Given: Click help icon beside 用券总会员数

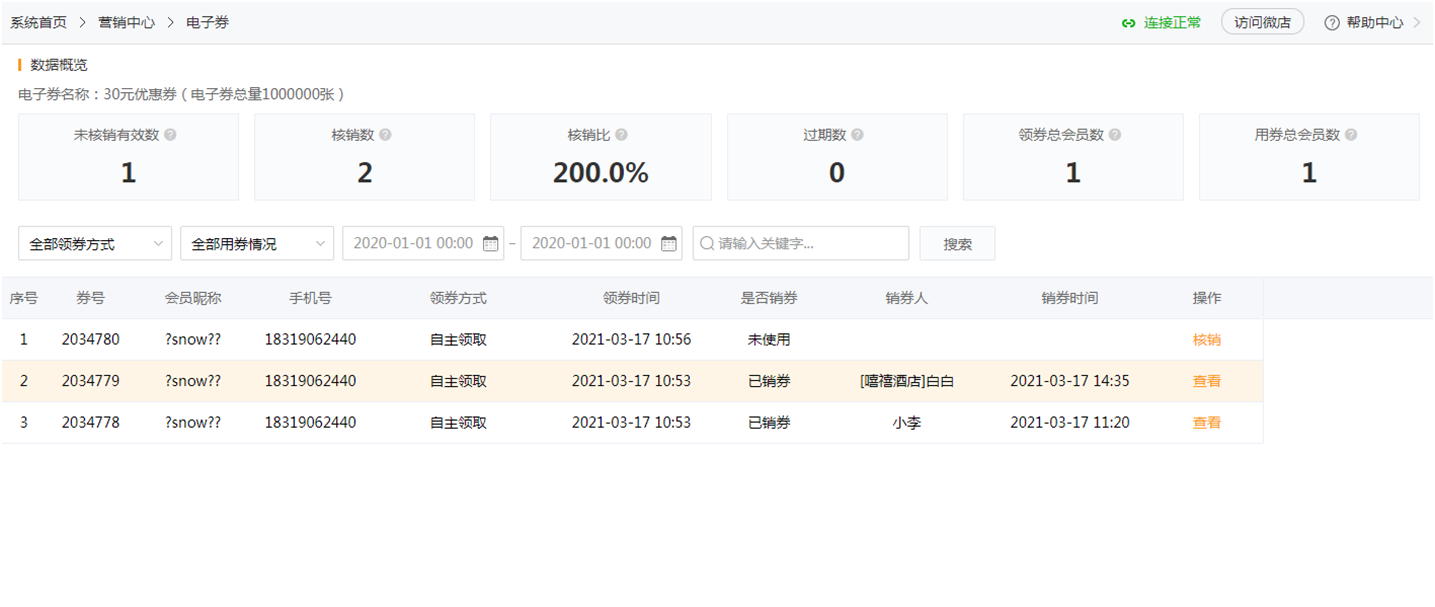Looking at the screenshot, I should click(1351, 135).
